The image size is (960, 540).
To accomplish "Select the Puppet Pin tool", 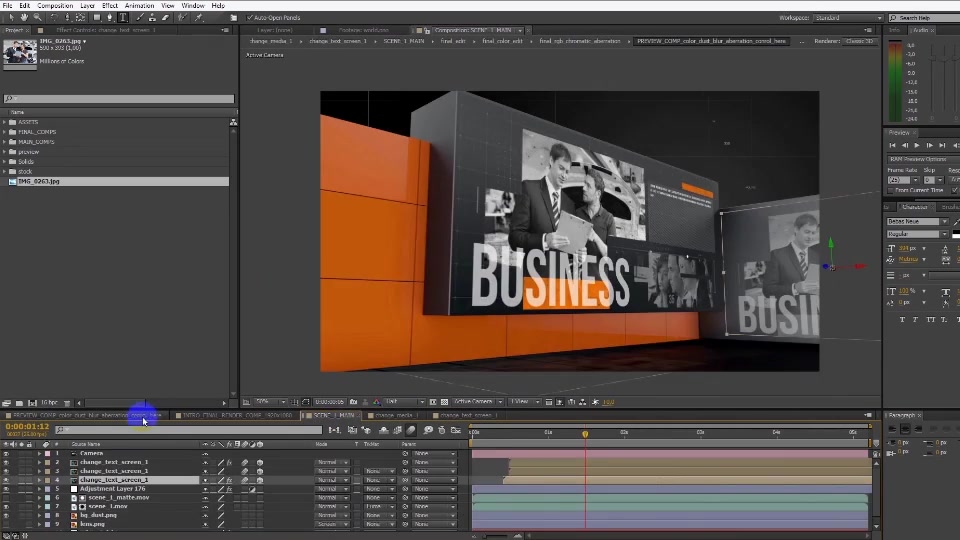I will pos(199,18).
